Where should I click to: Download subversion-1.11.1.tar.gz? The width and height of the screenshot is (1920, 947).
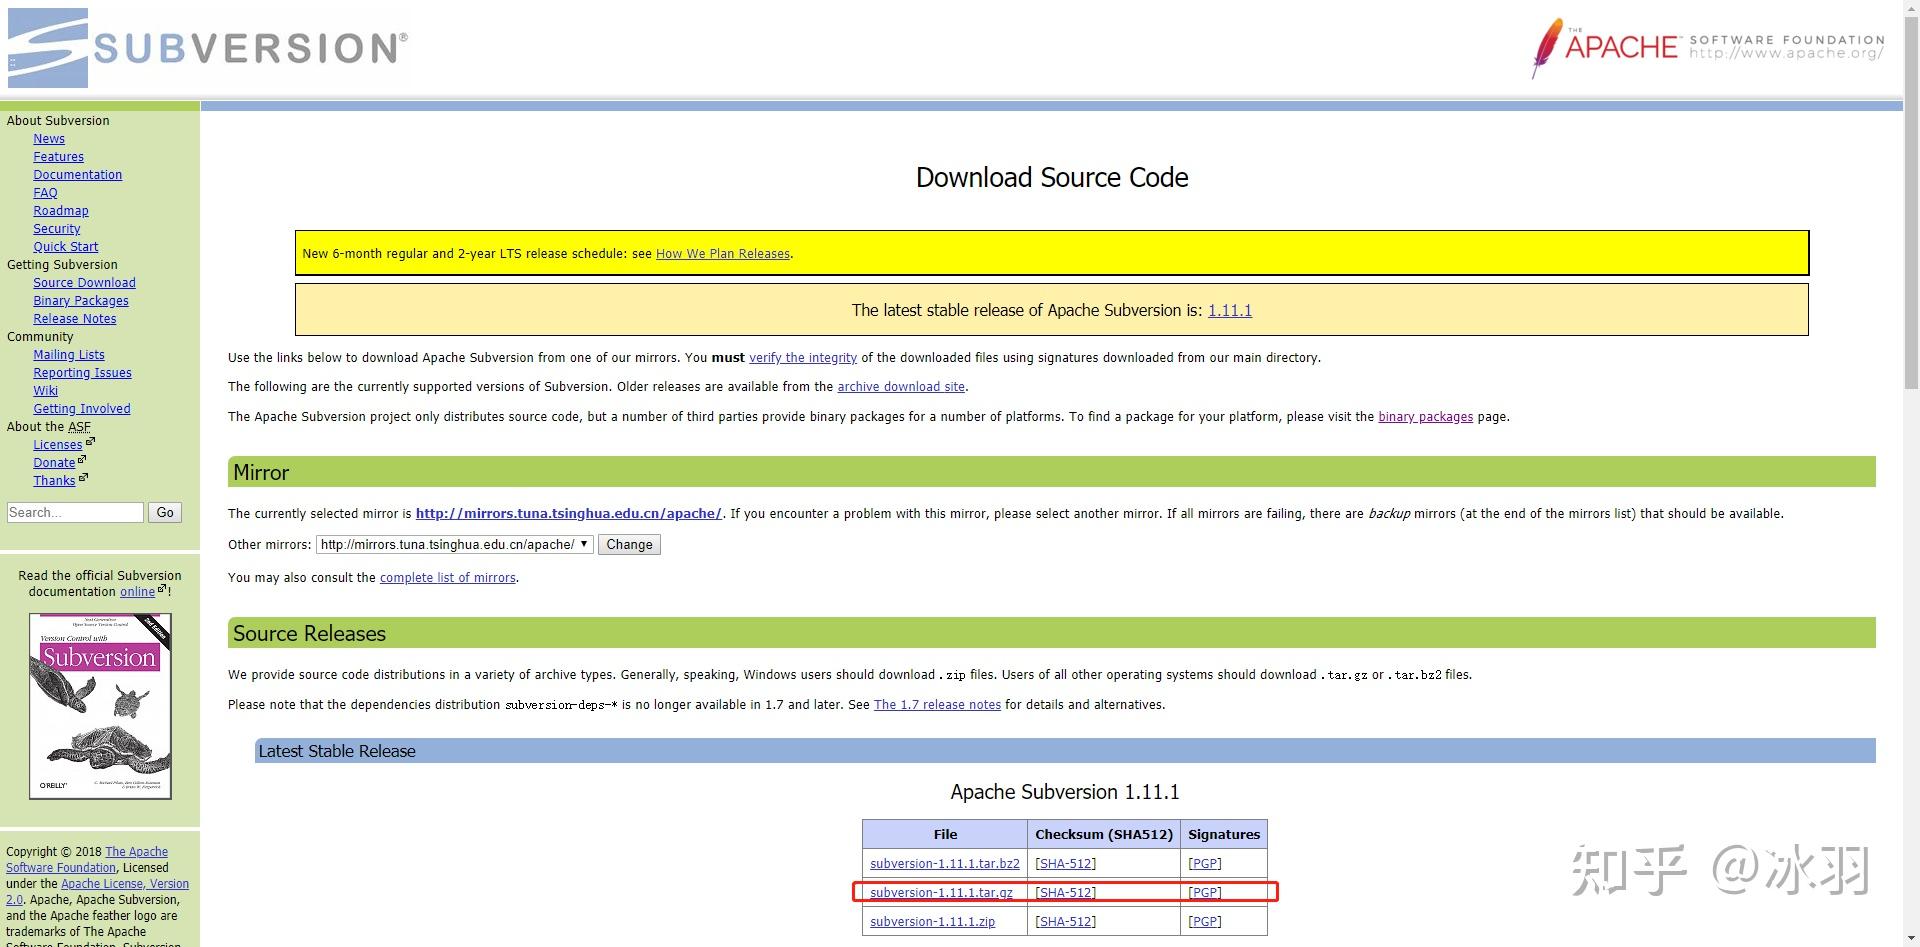(941, 893)
